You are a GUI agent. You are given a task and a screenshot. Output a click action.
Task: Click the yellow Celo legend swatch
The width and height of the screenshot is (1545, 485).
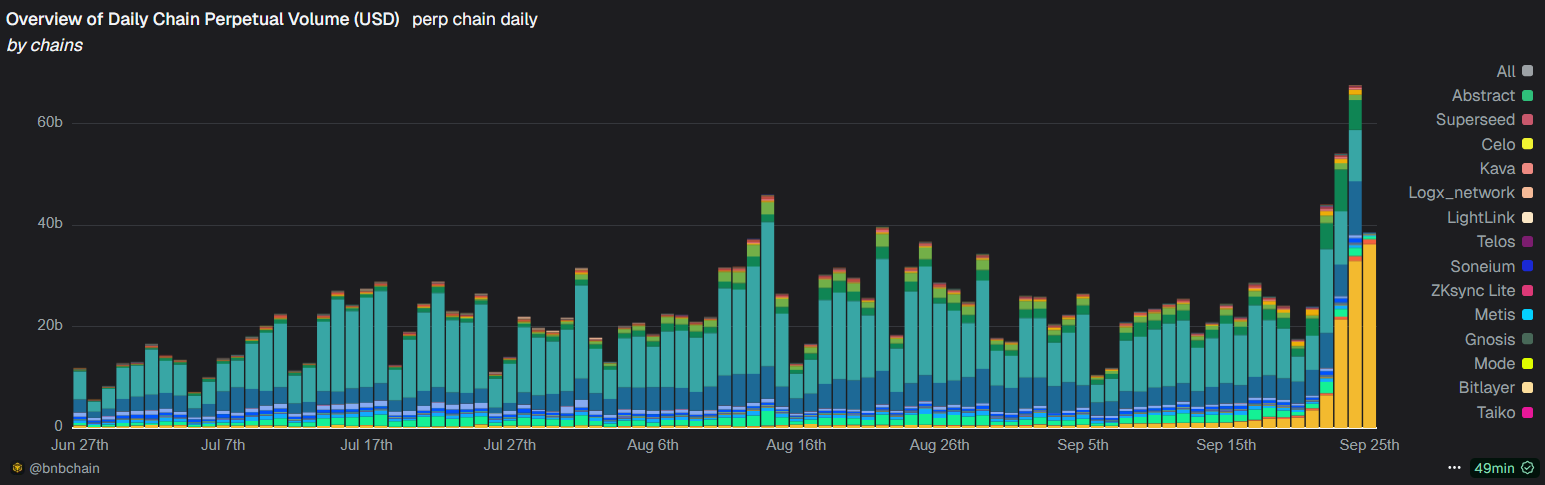pos(1527,145)
